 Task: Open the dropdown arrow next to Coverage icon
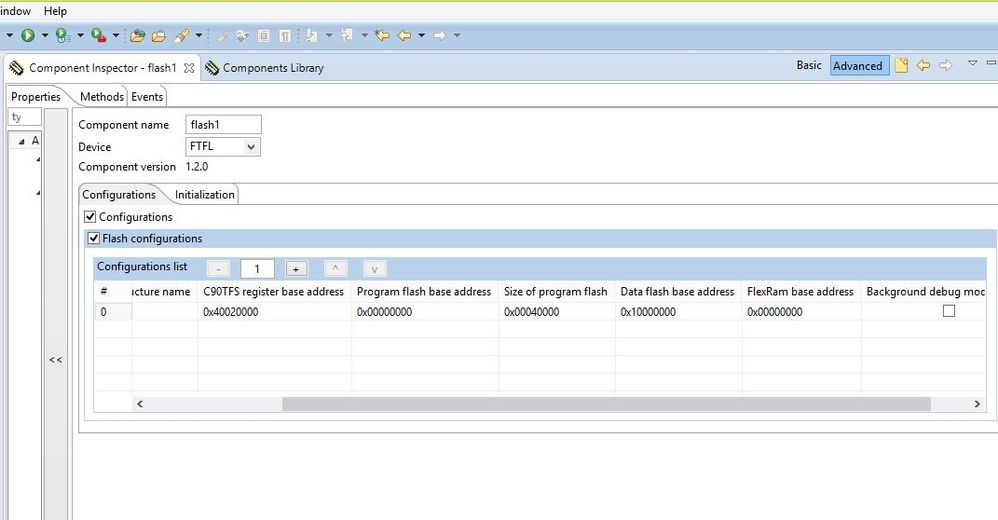click(x=80, y=36)
